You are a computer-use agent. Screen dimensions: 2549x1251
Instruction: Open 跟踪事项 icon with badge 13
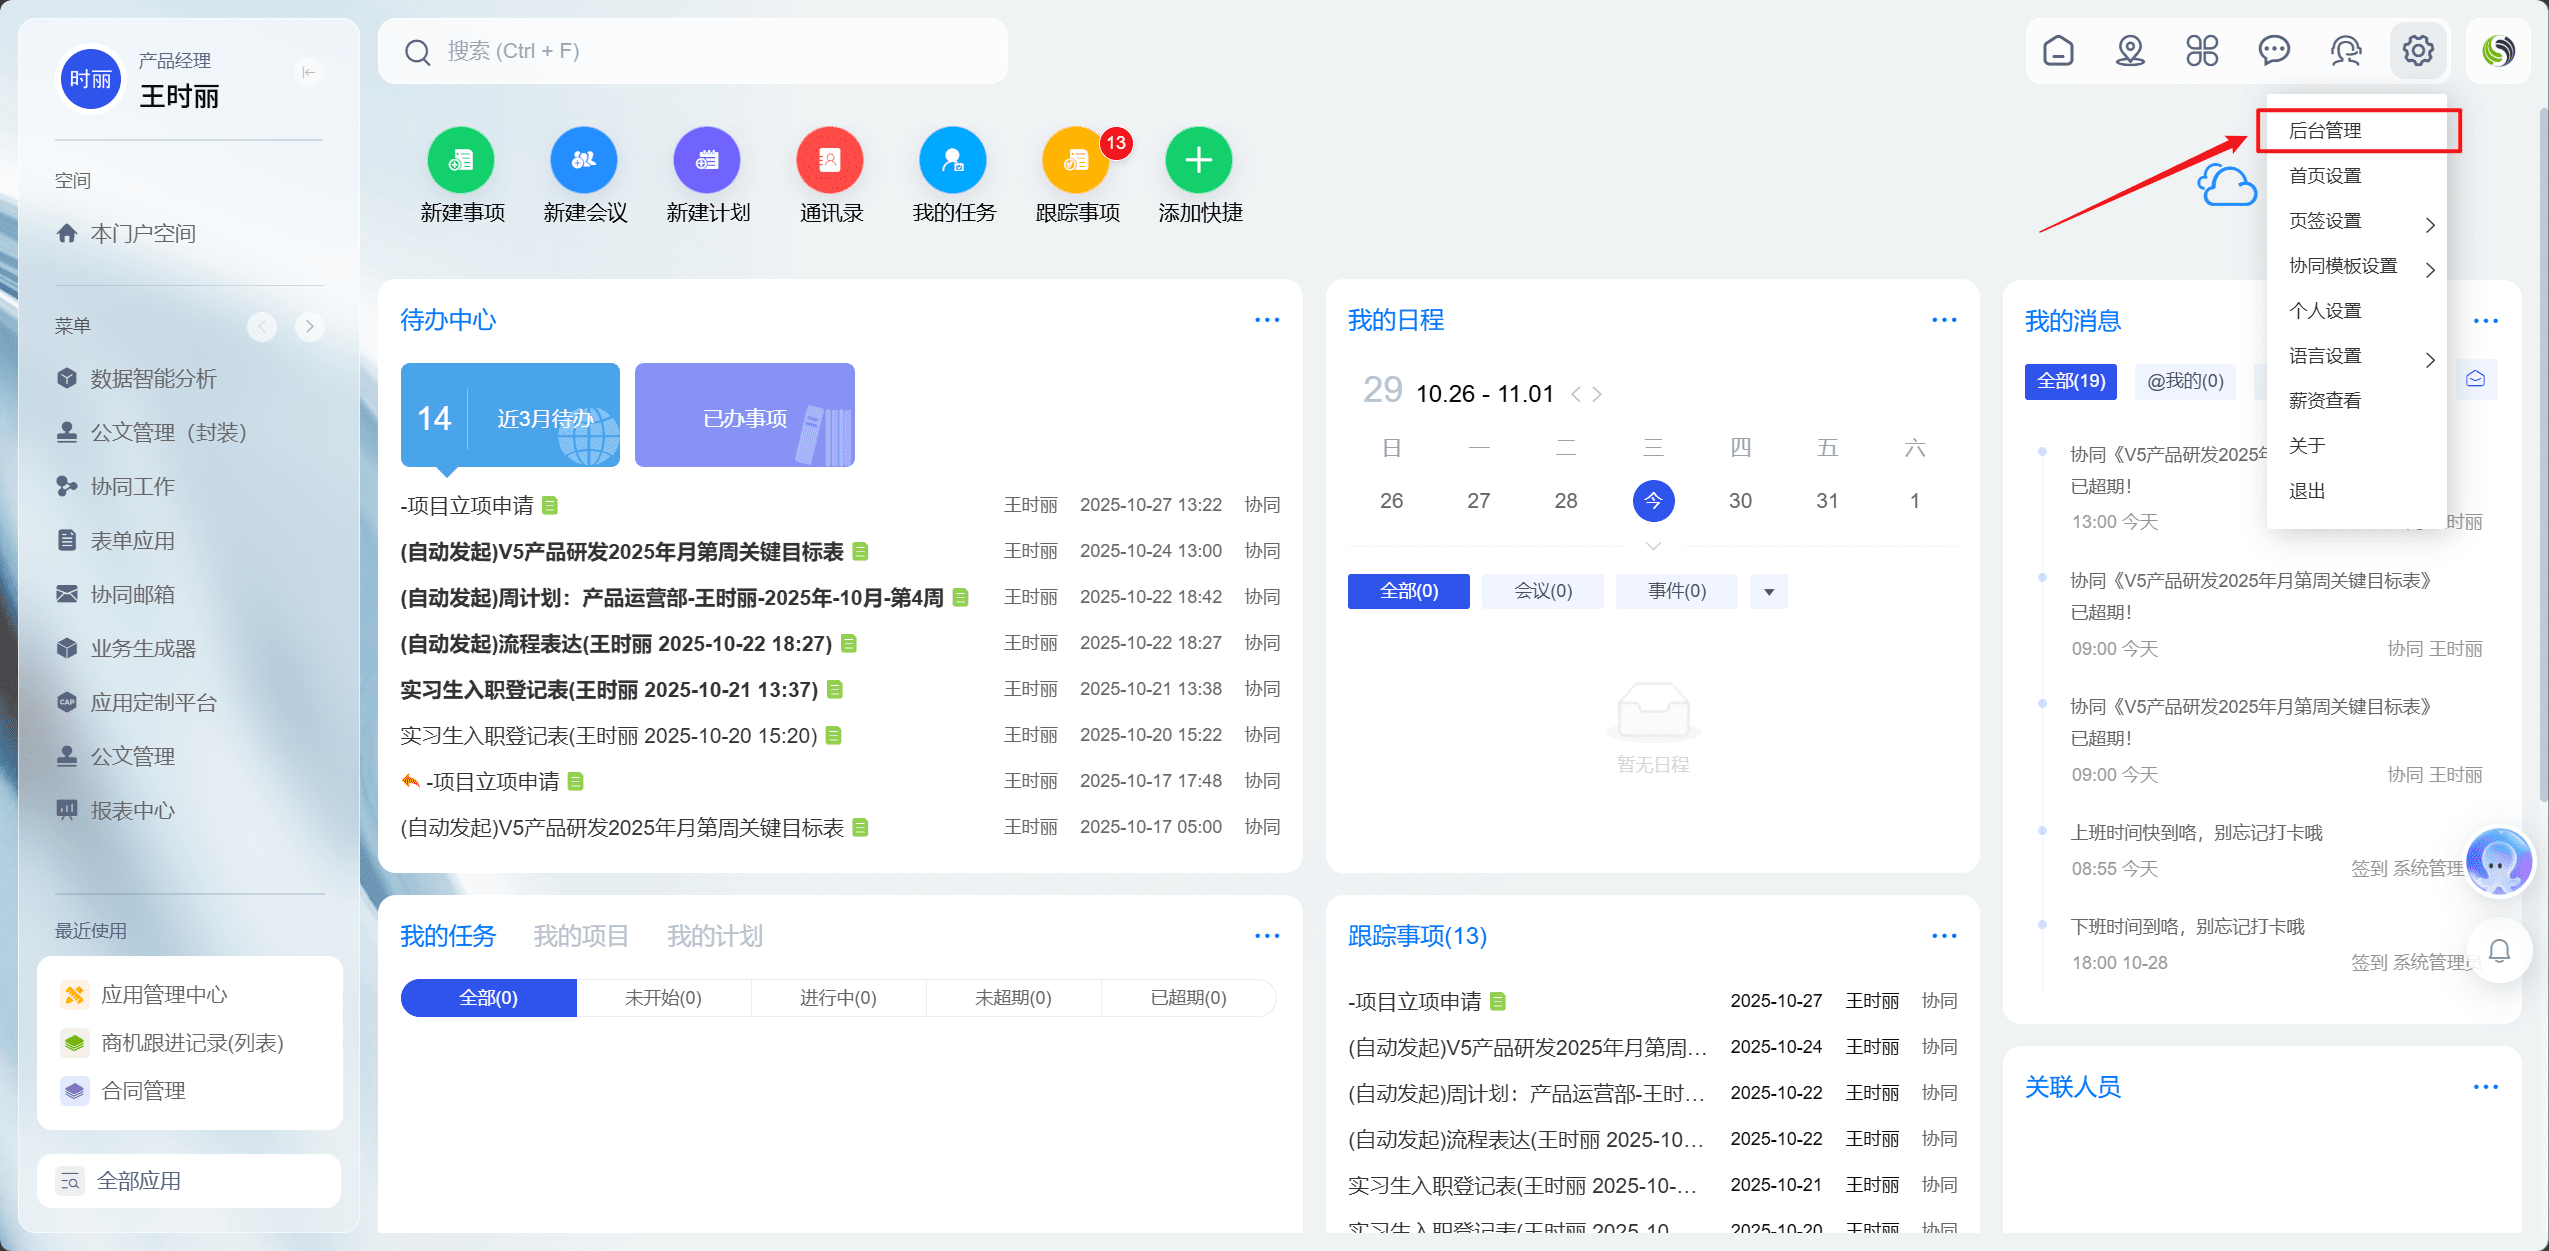[x=1076, y=160]
